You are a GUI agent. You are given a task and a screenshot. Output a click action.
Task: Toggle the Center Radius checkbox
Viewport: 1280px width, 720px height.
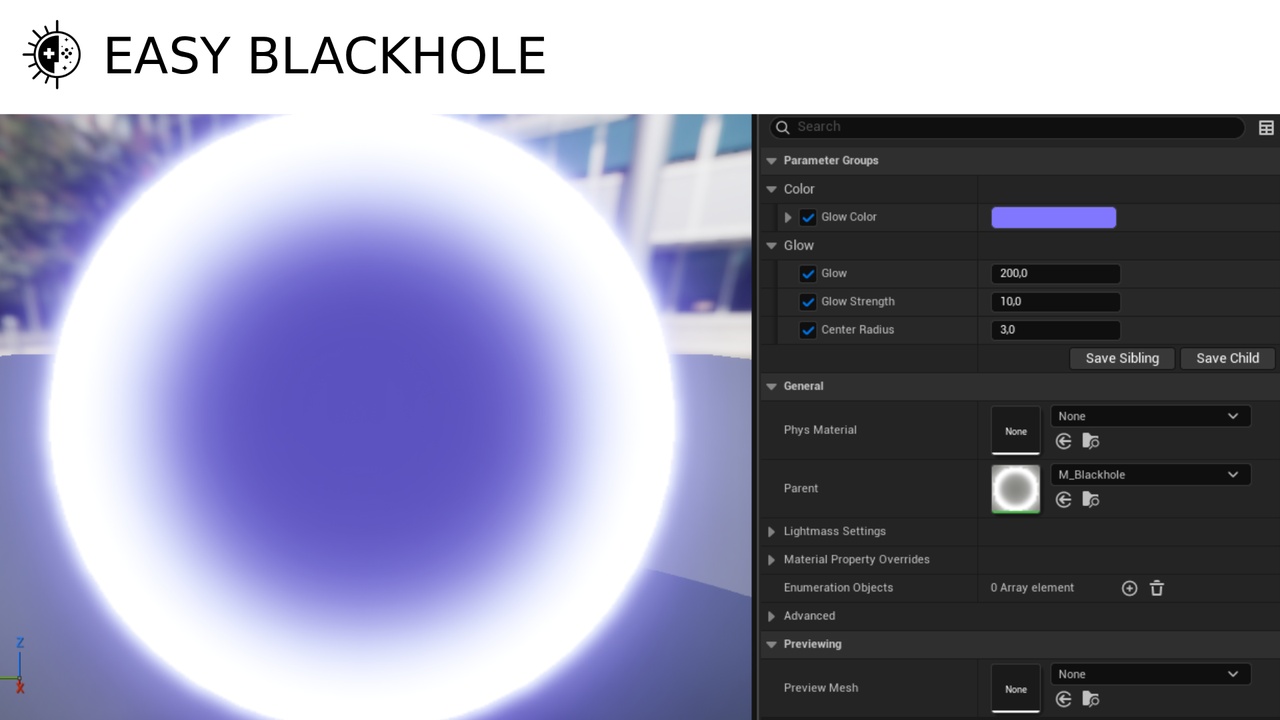tap(809, 329)
